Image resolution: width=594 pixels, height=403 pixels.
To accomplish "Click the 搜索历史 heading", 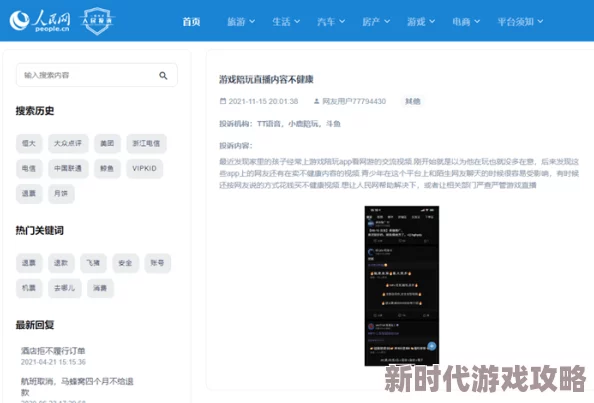I will (35, 111).
